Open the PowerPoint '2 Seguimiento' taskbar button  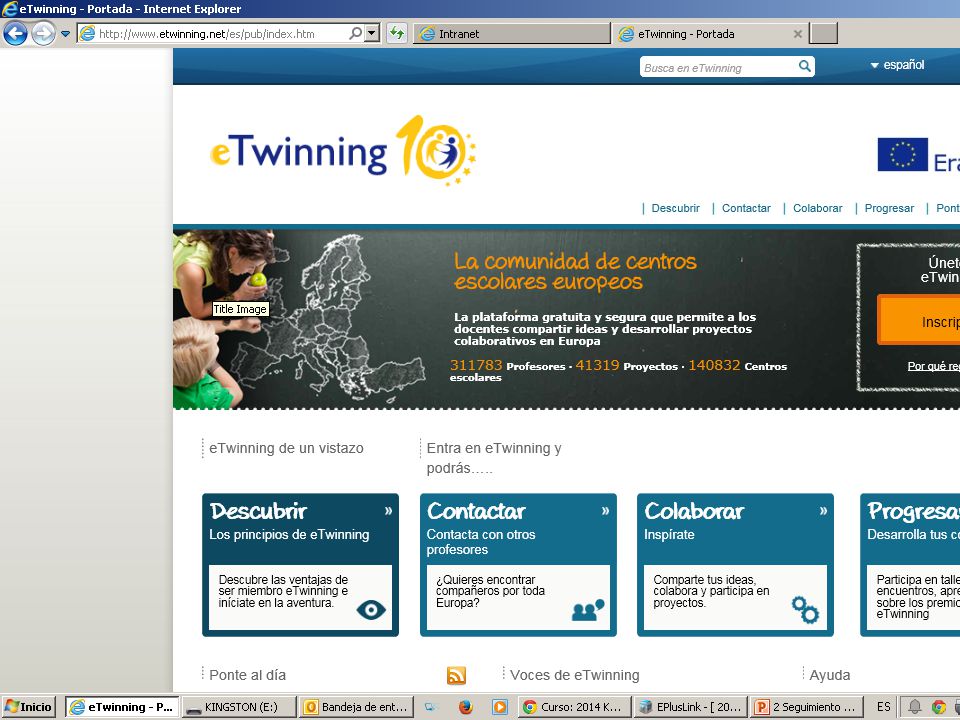pos(808,707)
